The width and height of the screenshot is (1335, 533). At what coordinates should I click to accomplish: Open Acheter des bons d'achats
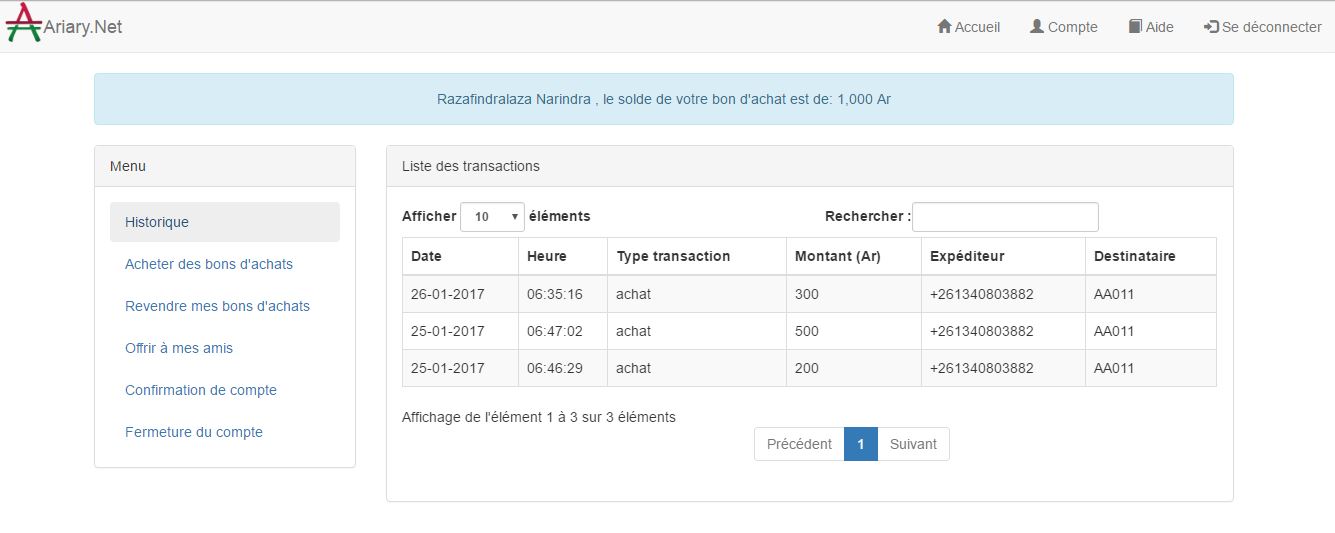click(209, 264)
